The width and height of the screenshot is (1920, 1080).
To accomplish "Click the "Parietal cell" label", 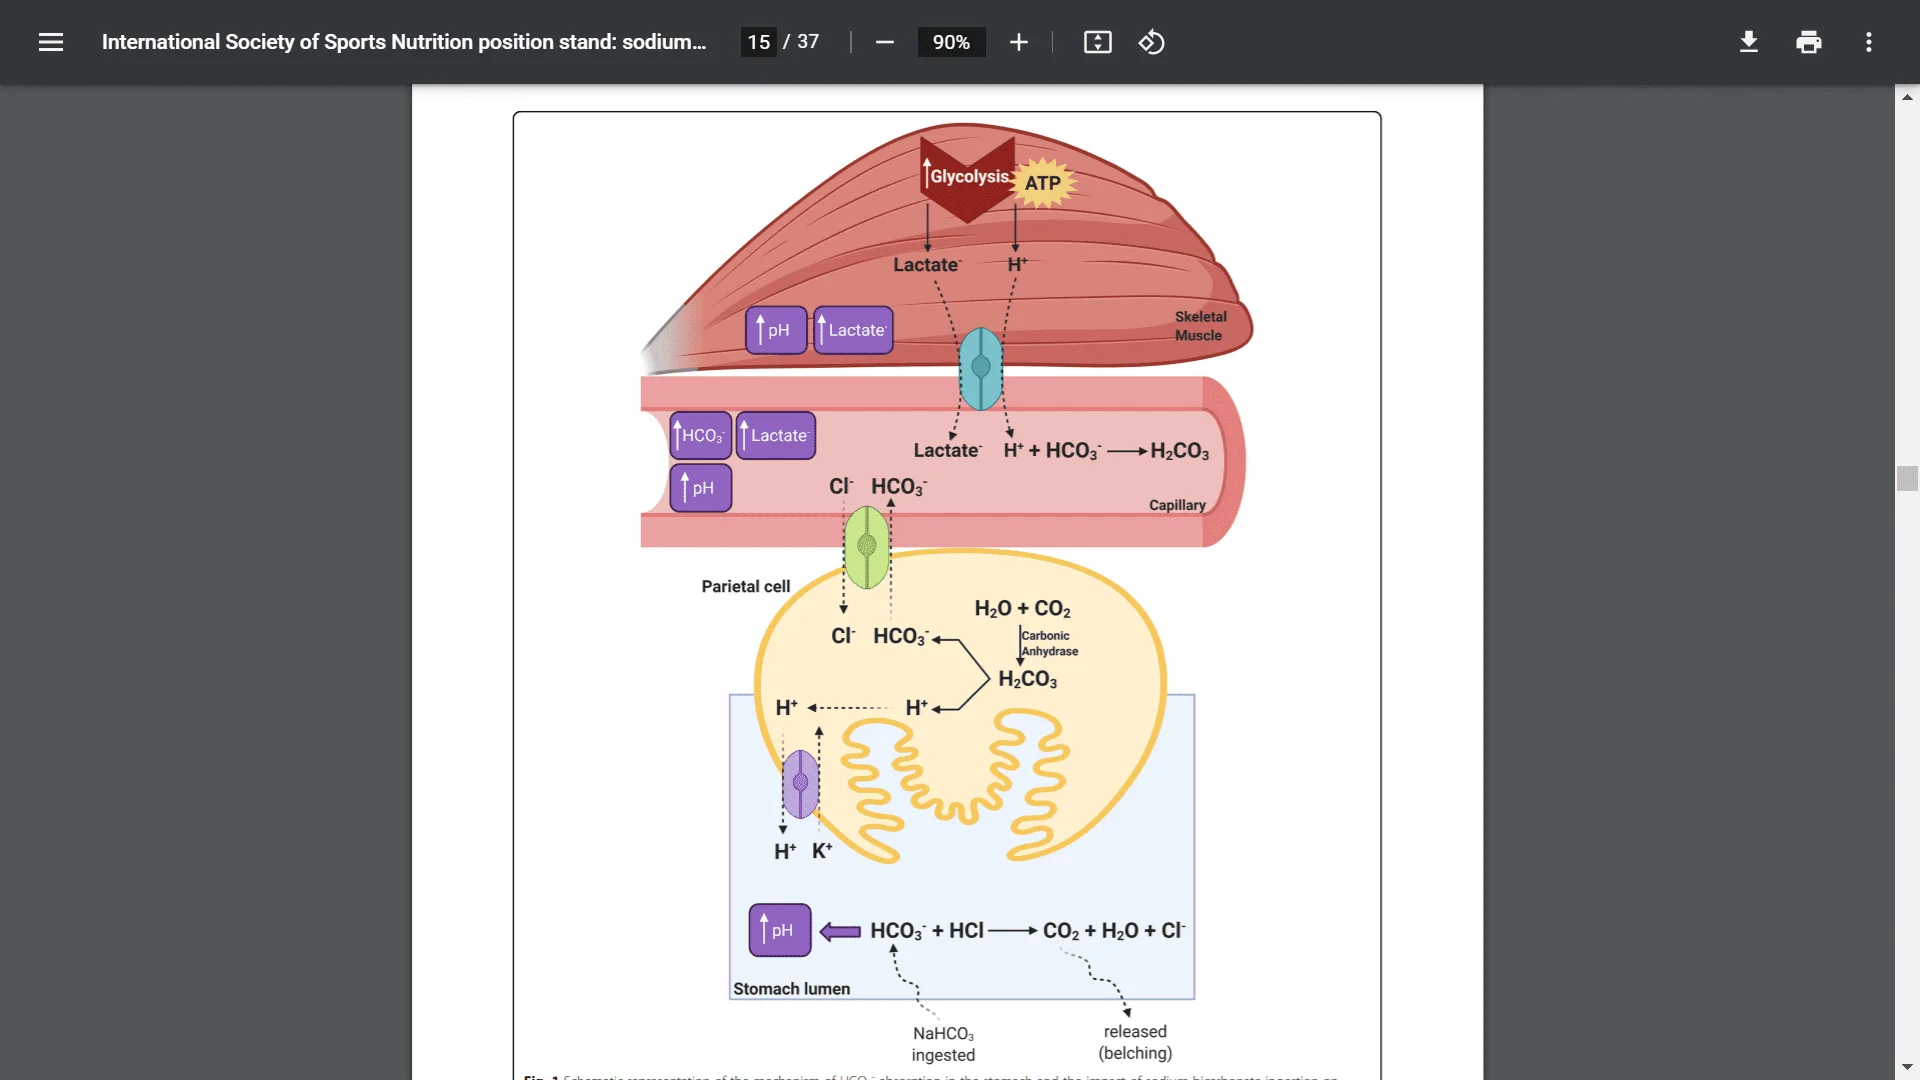I will click(x=745, y=586).
